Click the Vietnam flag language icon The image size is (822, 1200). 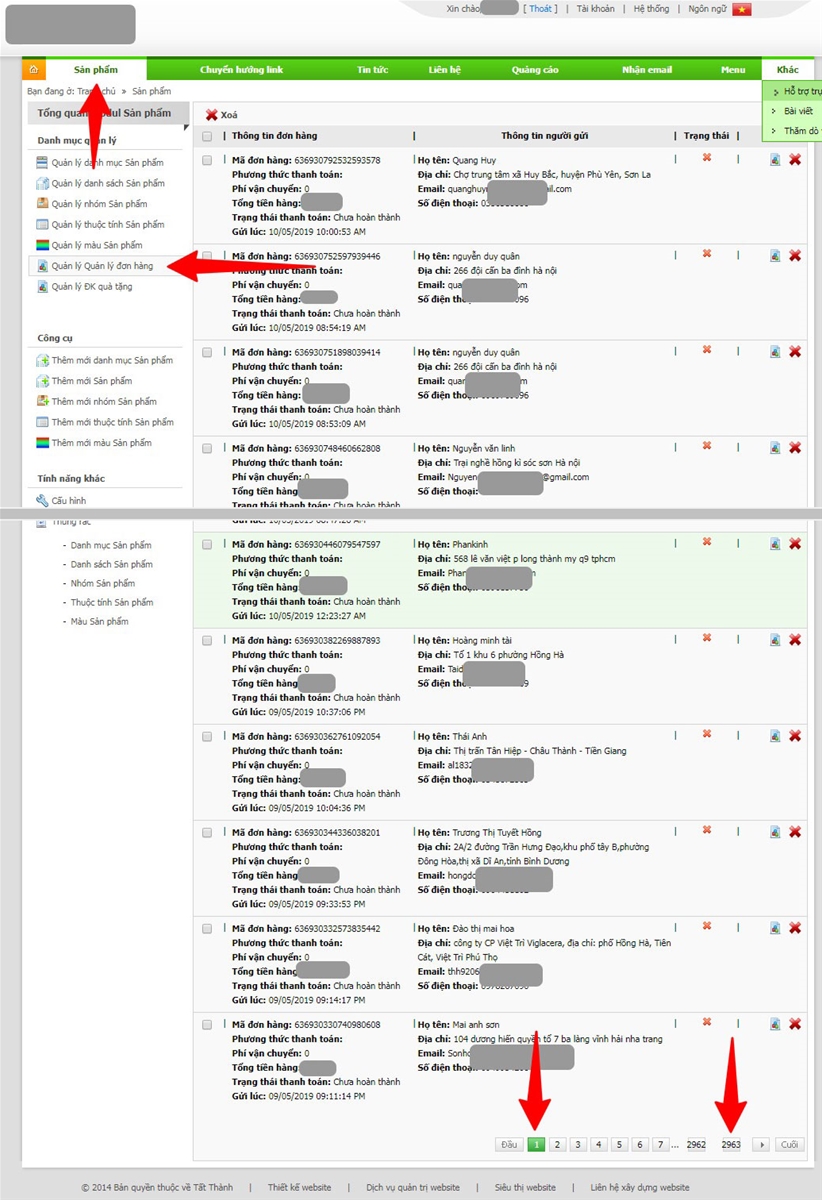pyautogui.click(x=741, y=9)
